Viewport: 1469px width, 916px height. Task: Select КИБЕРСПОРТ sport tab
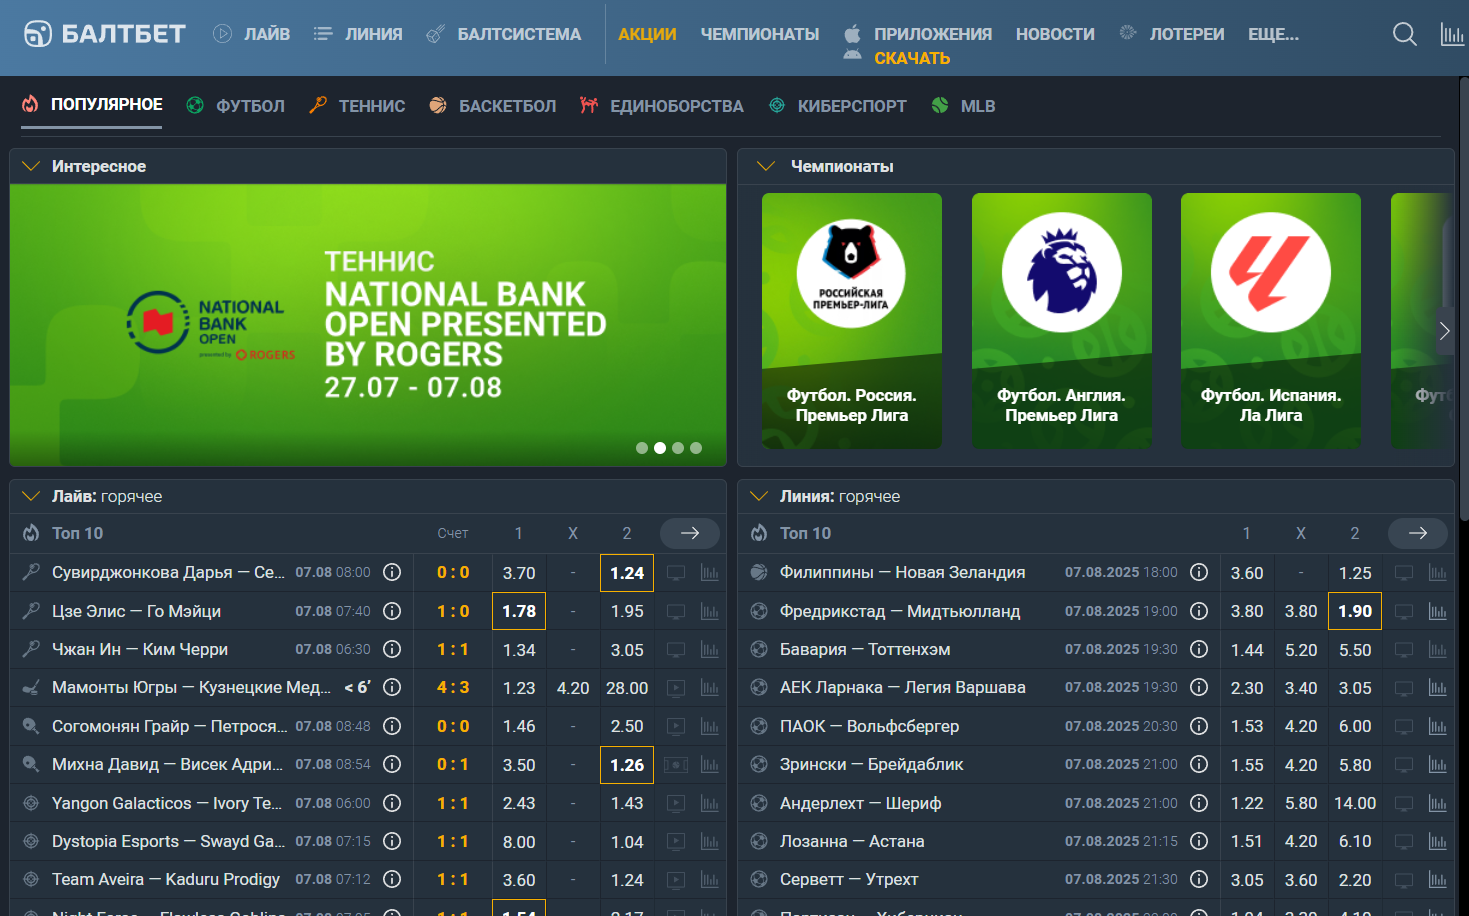point(838,106)
